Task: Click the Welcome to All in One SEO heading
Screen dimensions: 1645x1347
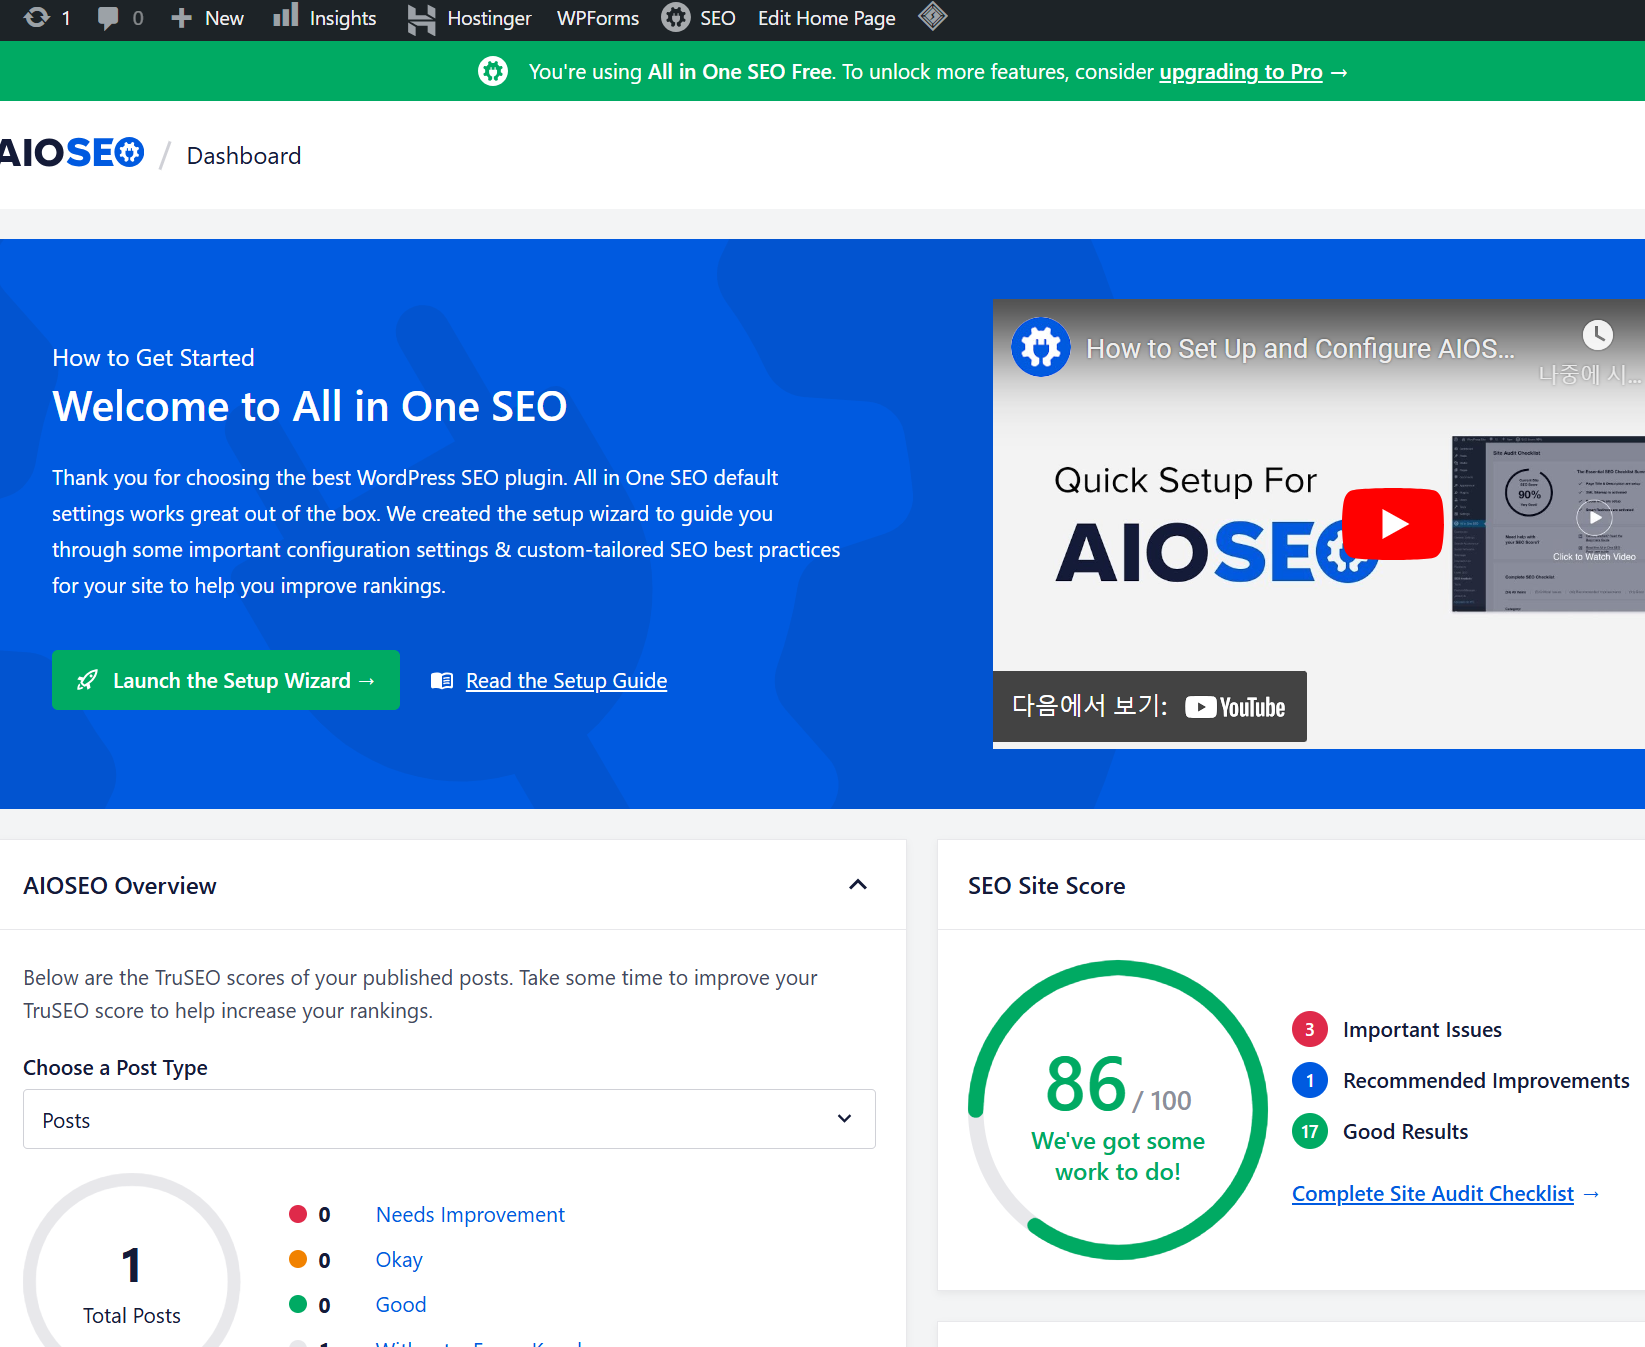Action: (310, 407)
